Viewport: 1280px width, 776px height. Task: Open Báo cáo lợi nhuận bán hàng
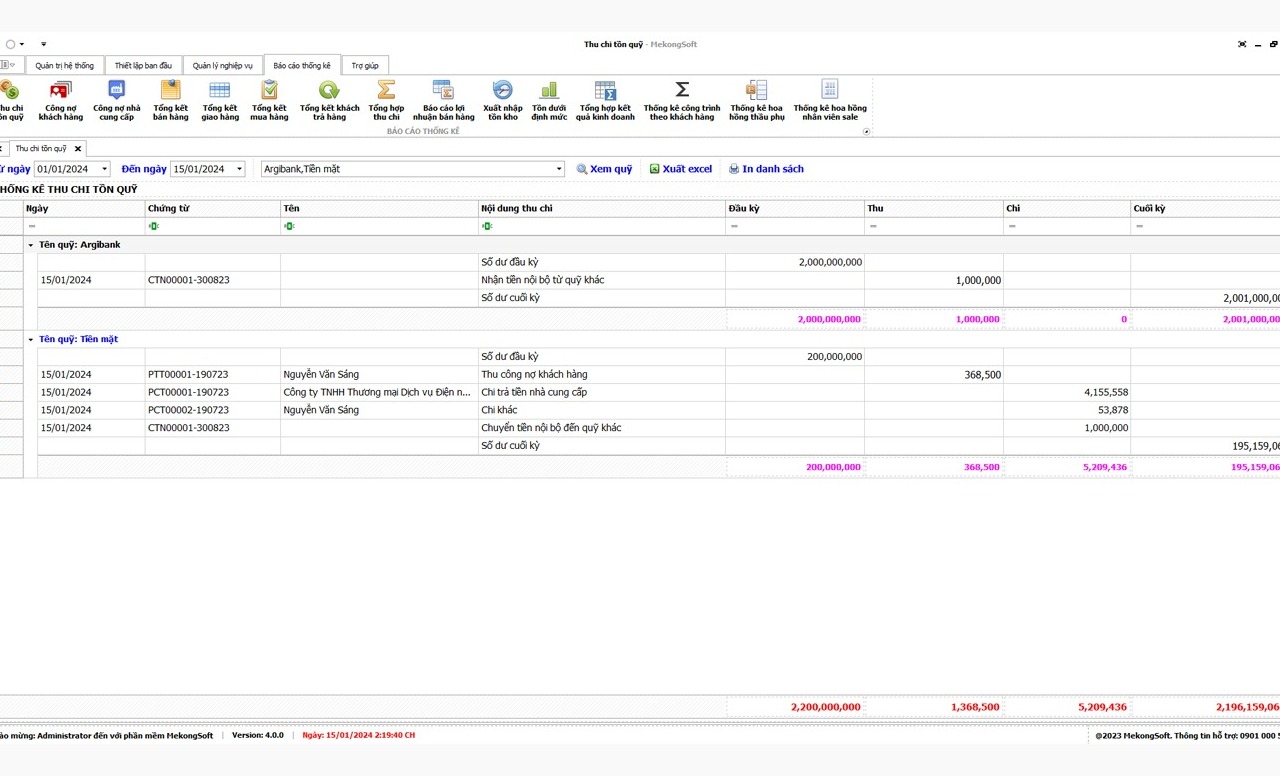tap(443, 101)
